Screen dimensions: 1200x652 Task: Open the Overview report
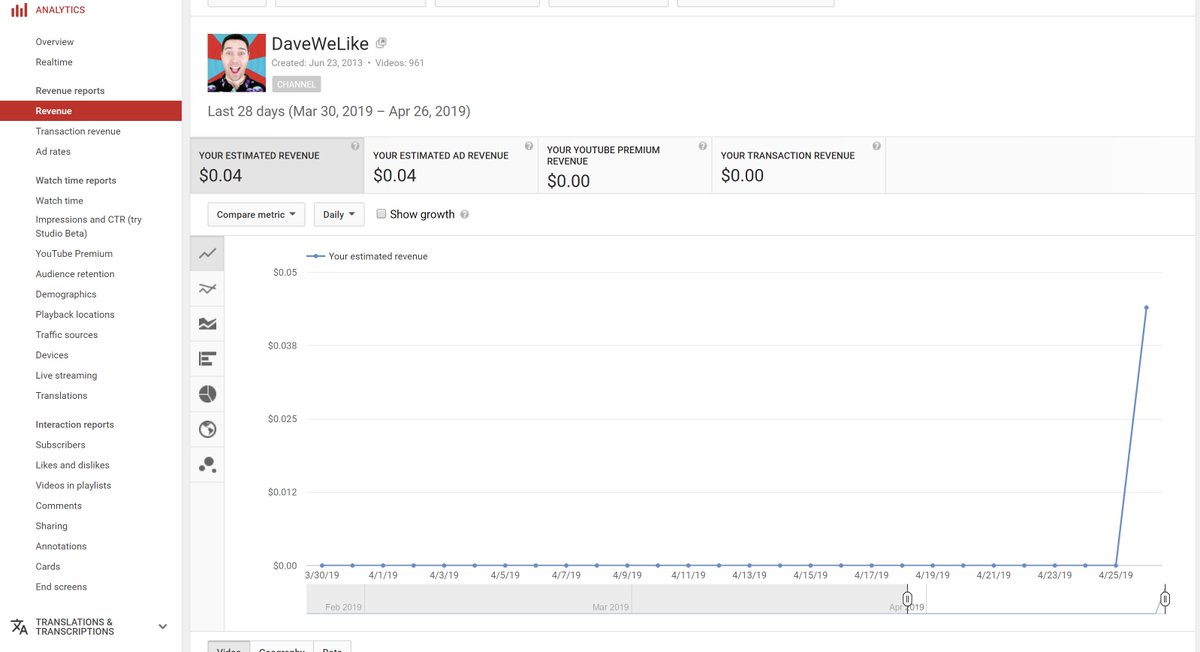tap(55, 42)
